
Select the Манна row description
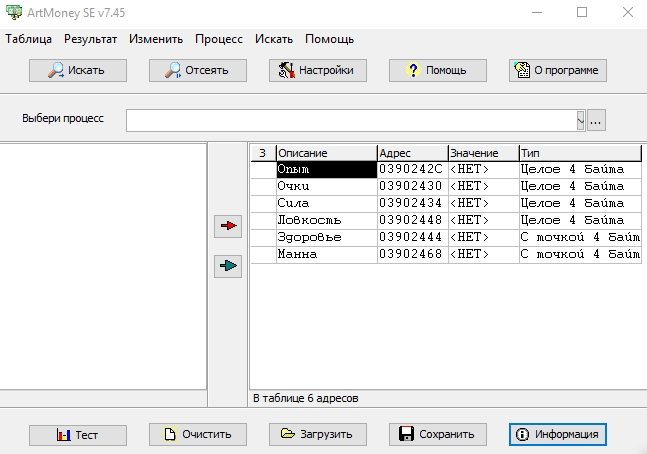326,254
